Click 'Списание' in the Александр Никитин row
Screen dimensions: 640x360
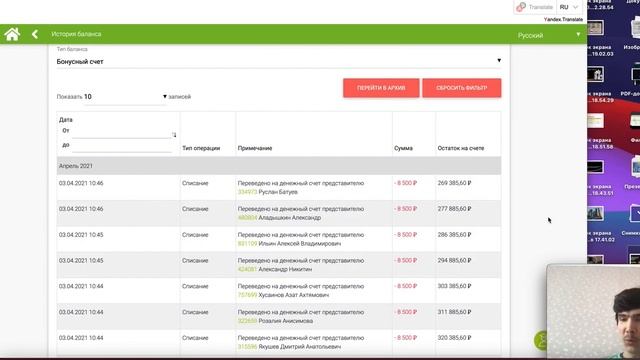click(x=195, y=260)
